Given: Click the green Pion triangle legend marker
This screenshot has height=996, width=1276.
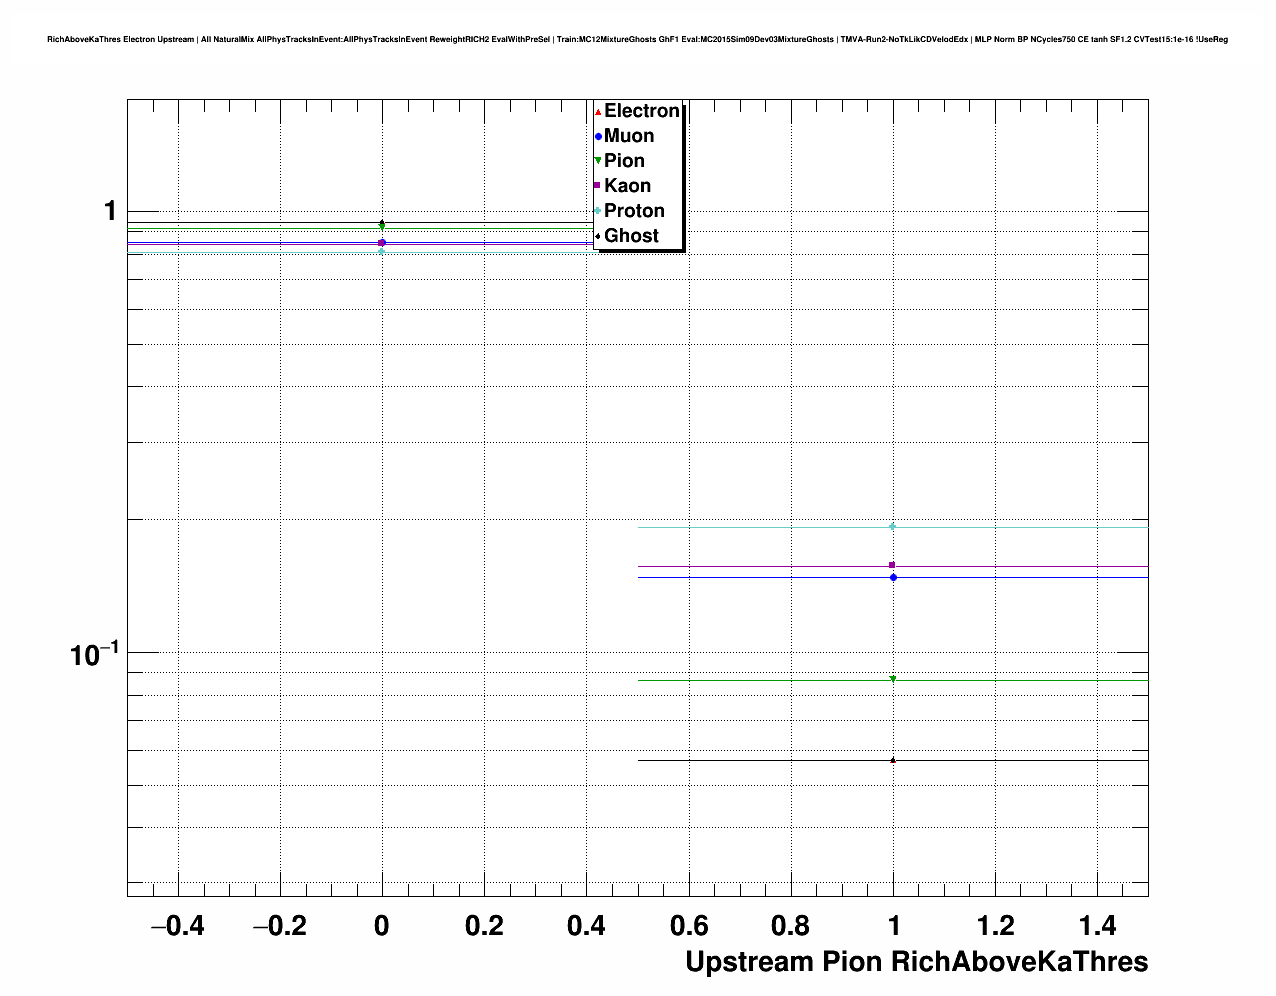Looking at the screenshot, I should pos(598,161).
